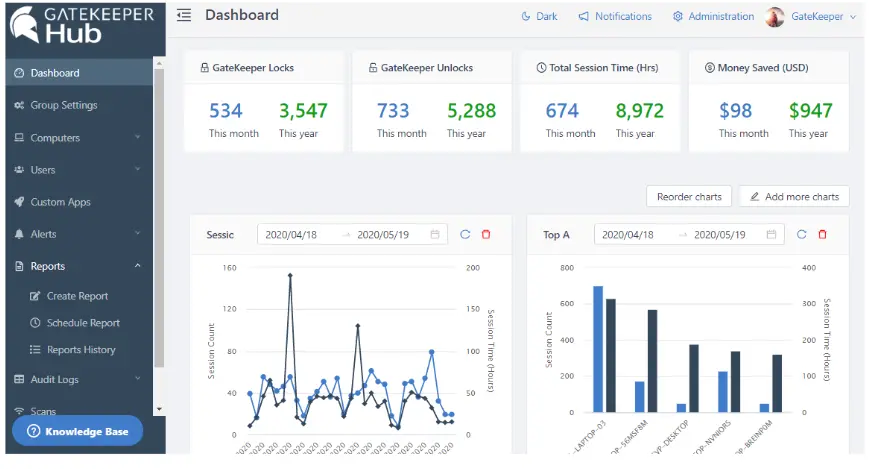Open Reports History
869x469 pixels.
(79, 350)
